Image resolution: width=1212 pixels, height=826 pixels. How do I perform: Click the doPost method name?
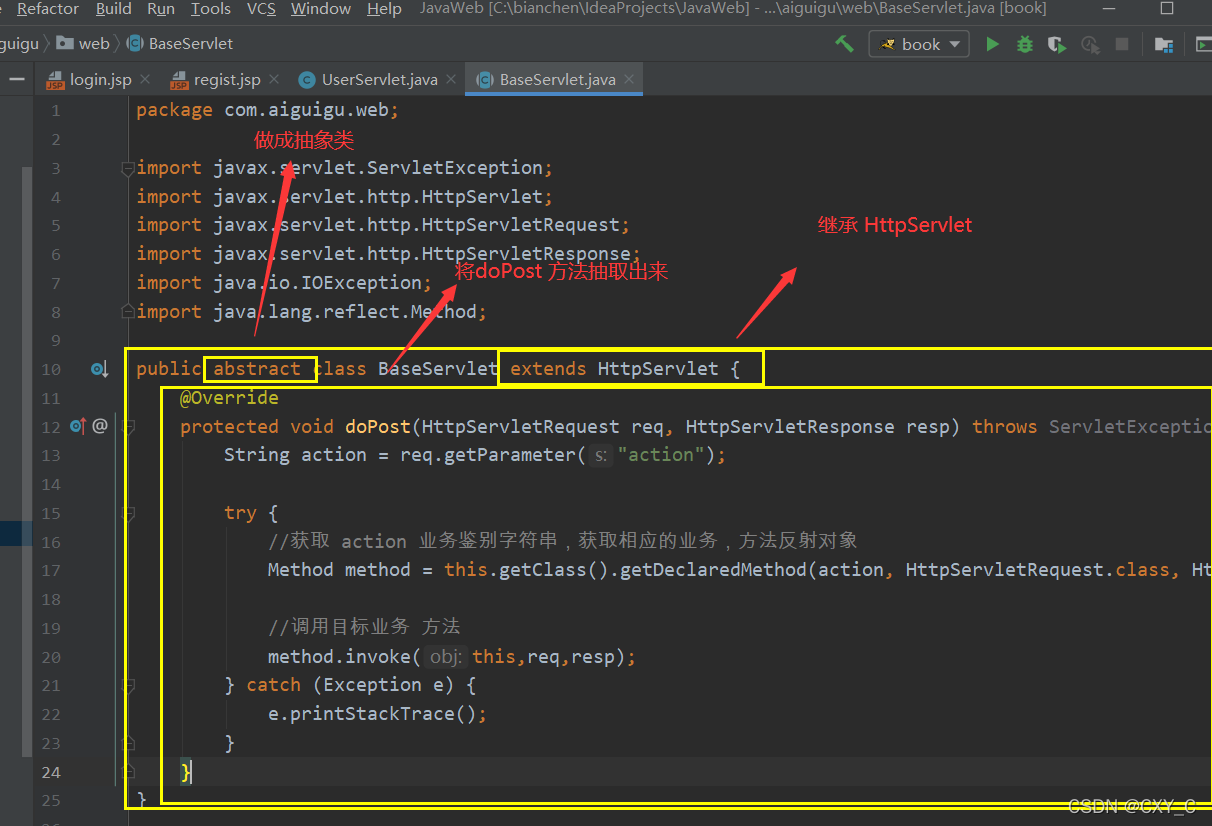[378, 427]
